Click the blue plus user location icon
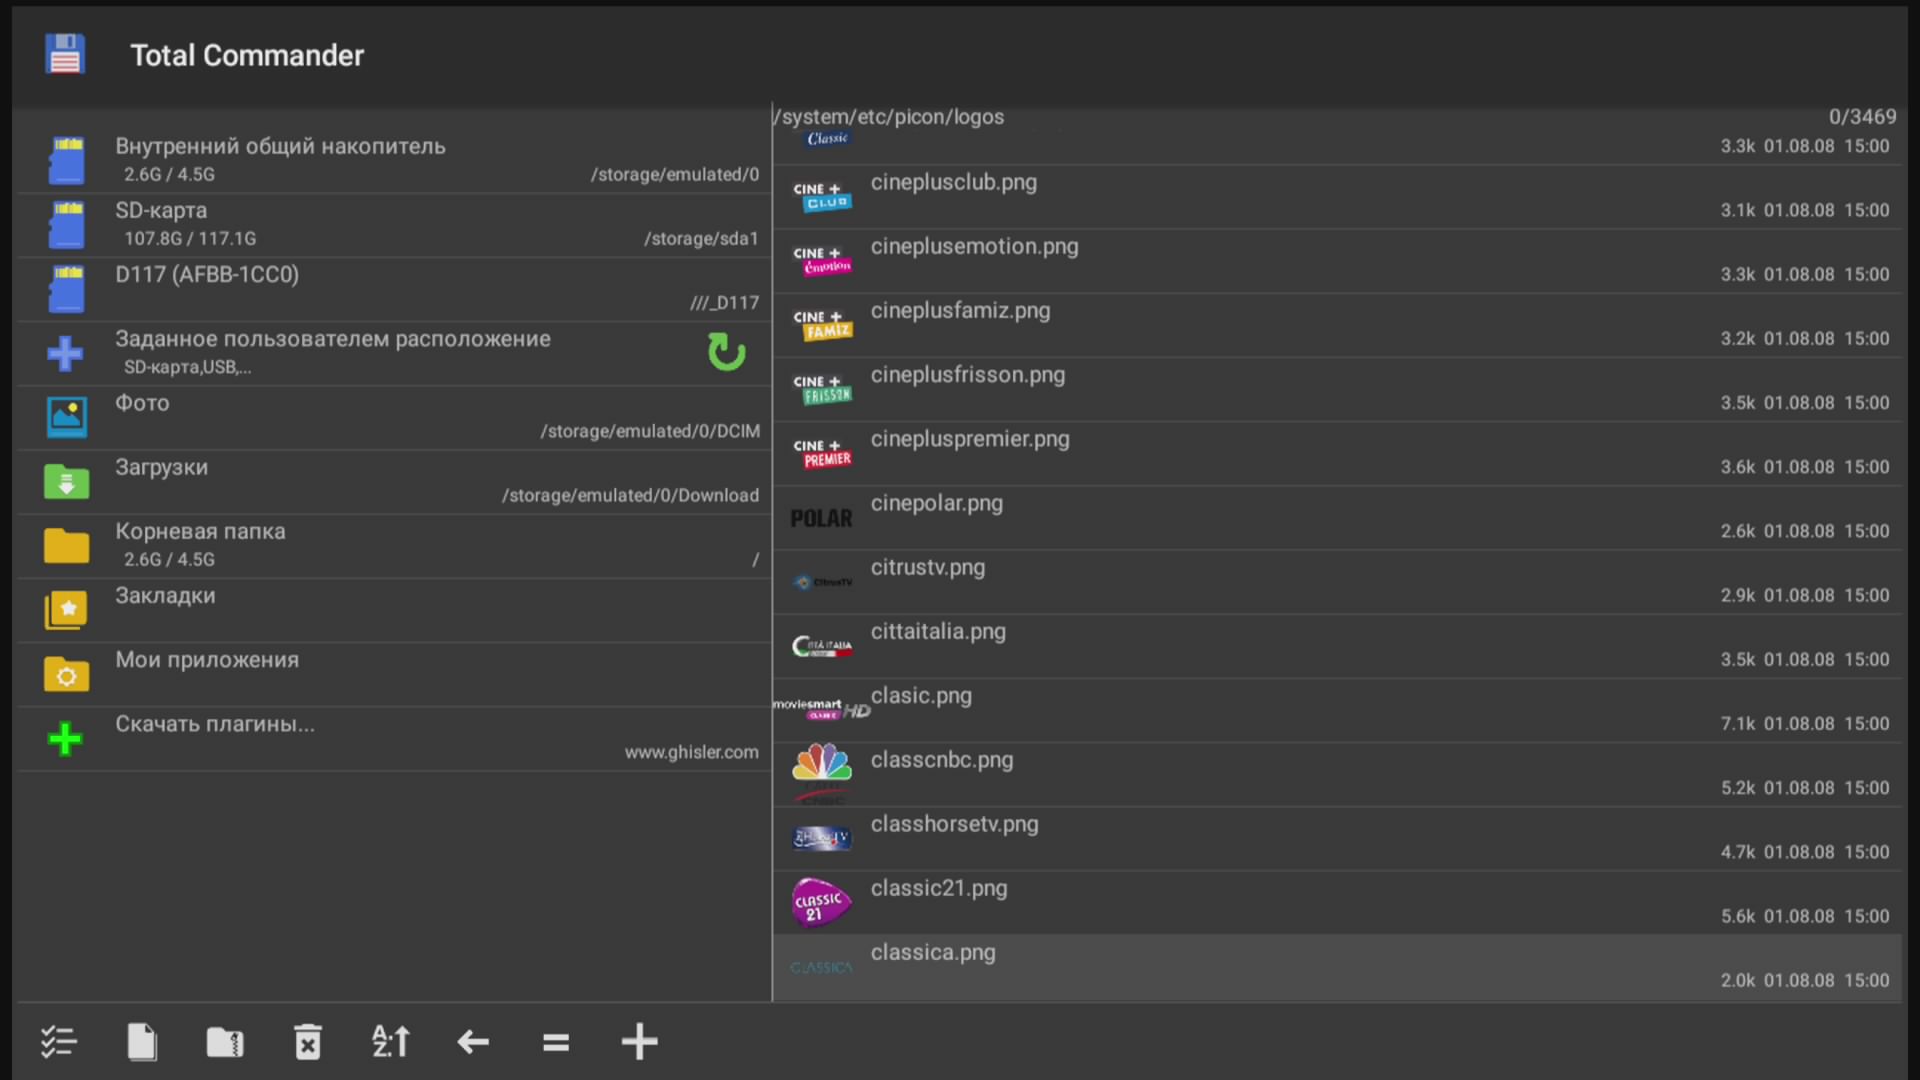The width and height of the screenshot is (1920, 1080). point(65,353)
